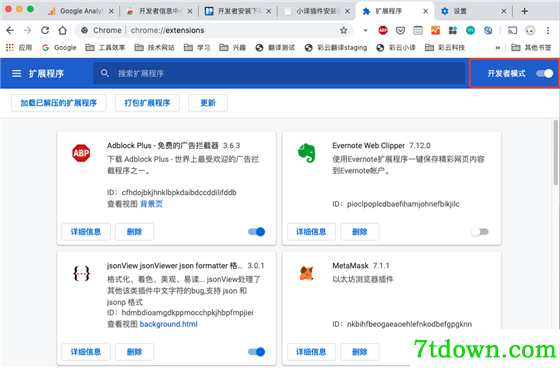This screenshot has height=368, width=560.
Task: Close the 扩展程序 tab
Action: pos(425,11)
